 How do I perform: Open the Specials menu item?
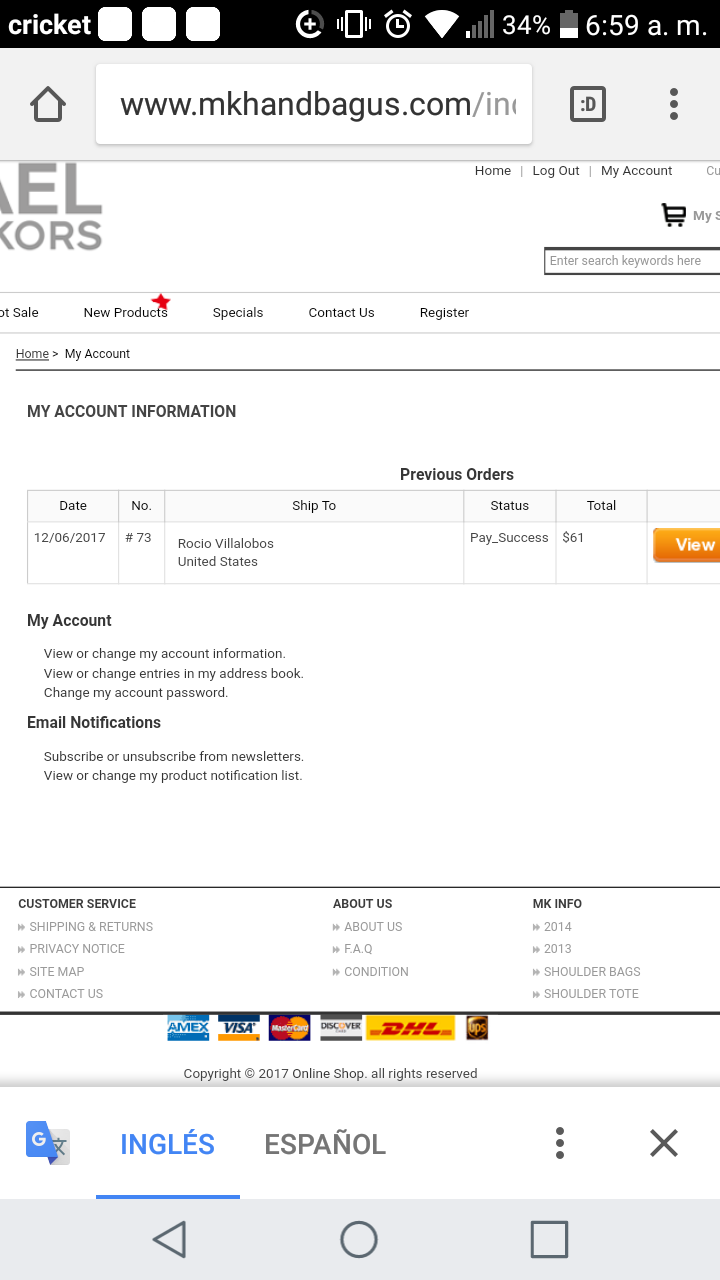[x=238, y=313]
